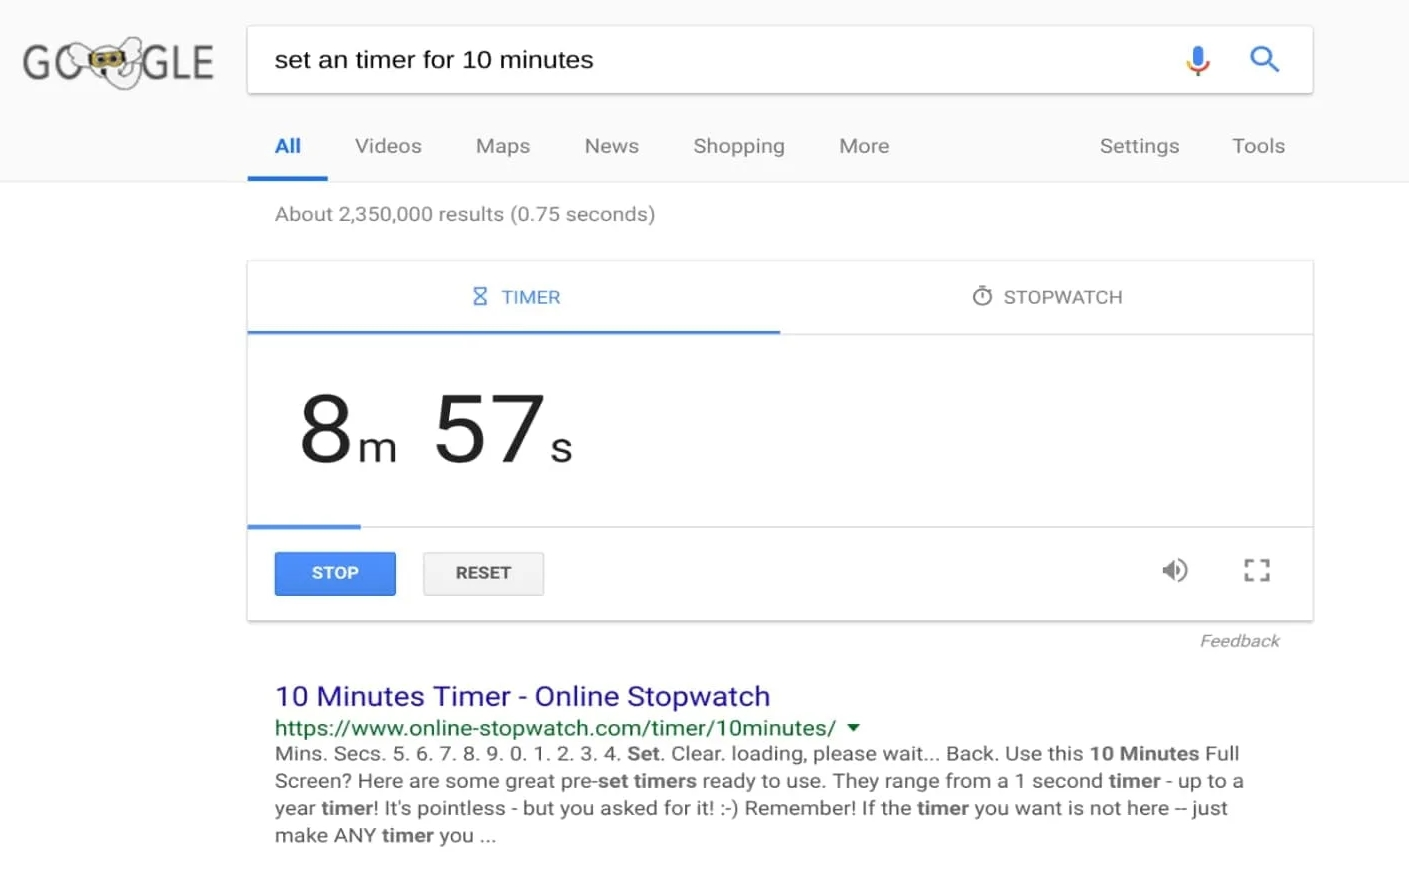Open the Settings menu

click(1139, 146)
